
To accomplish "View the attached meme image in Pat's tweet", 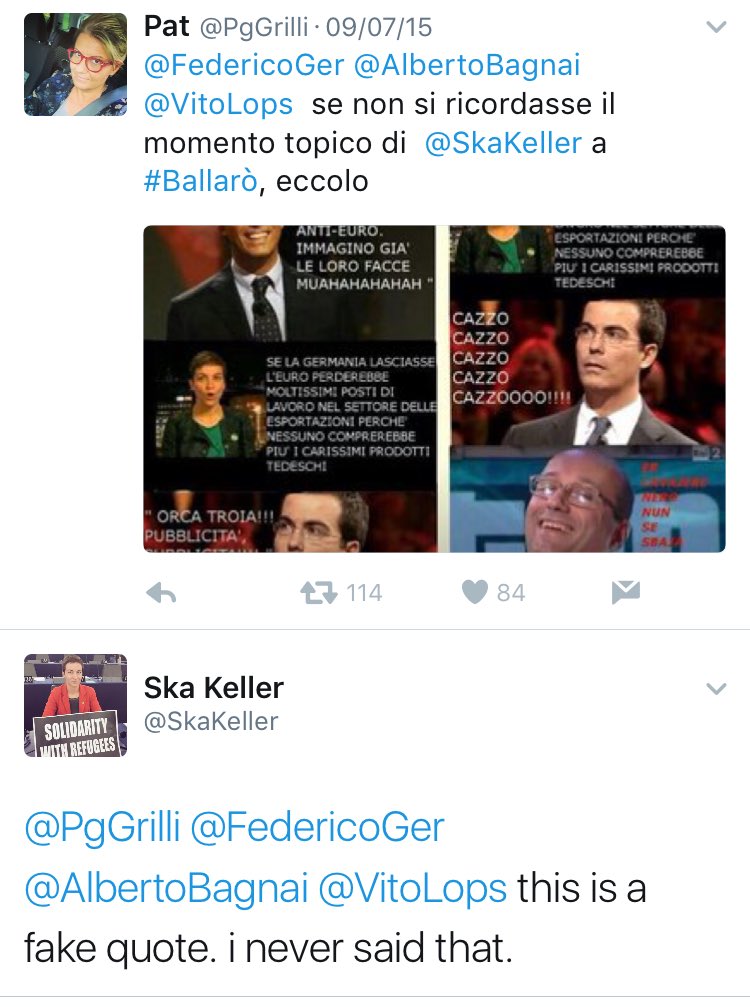I will click(434, 389).
